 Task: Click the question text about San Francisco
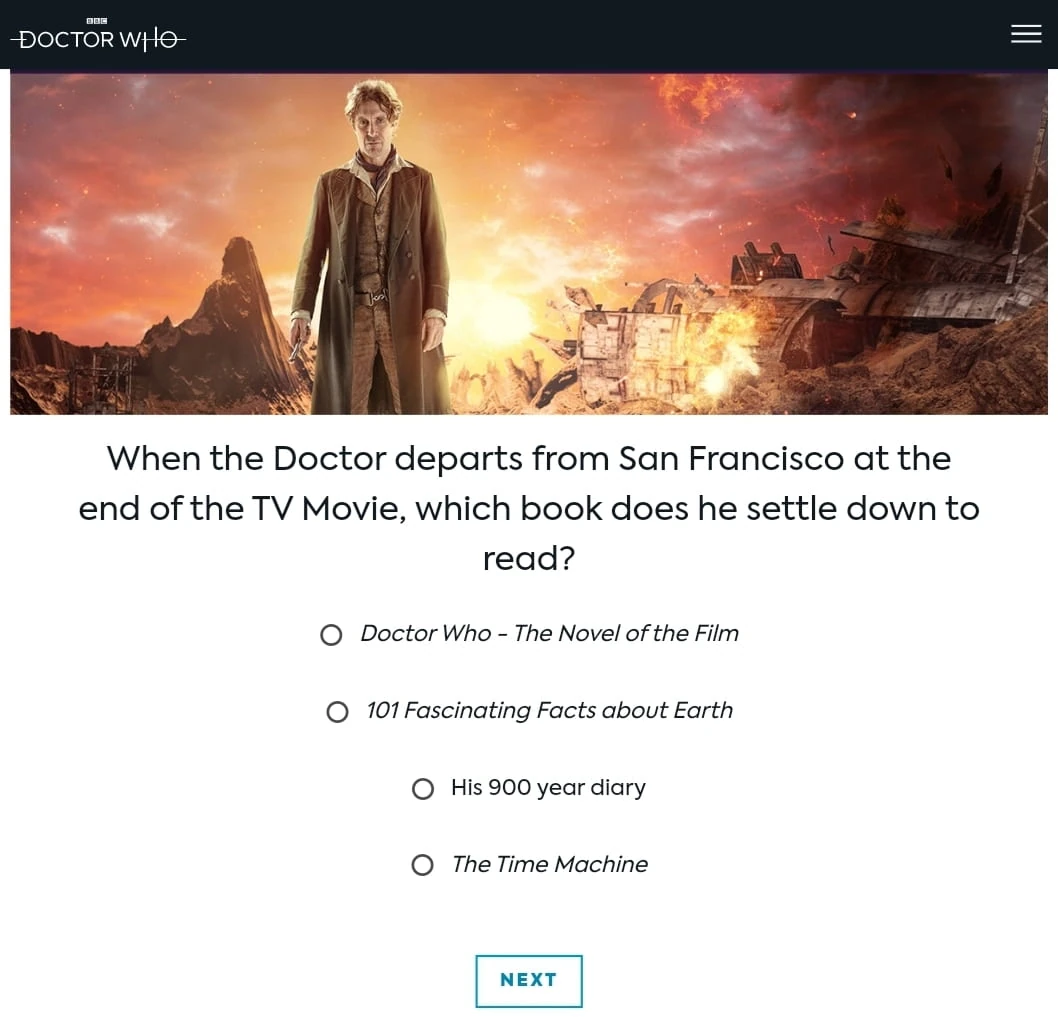click(x=529, y=508)
